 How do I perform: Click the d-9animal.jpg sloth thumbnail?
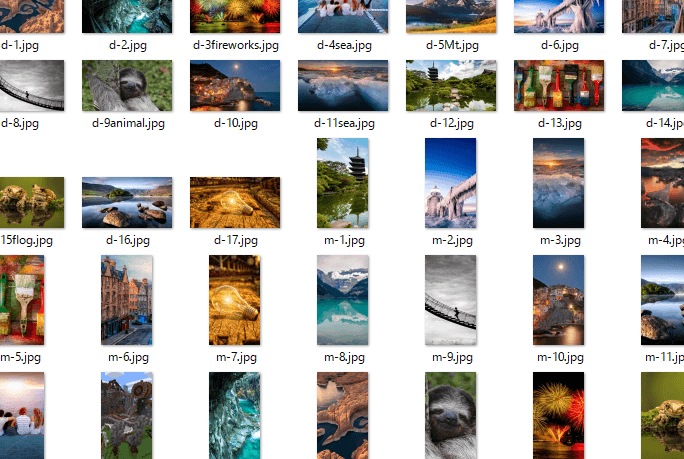(x=127, y=86)
